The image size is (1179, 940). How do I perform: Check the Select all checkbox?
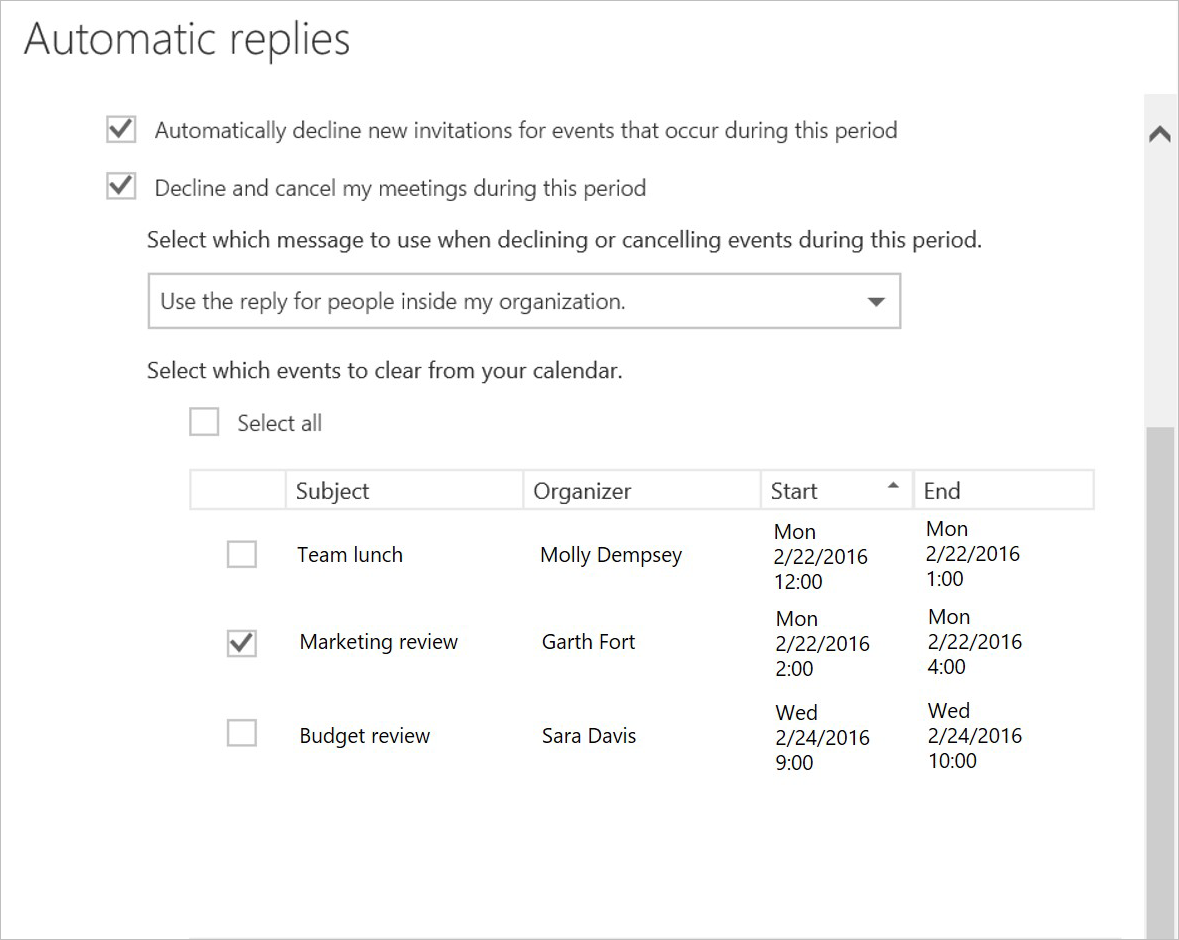point(204,423)
